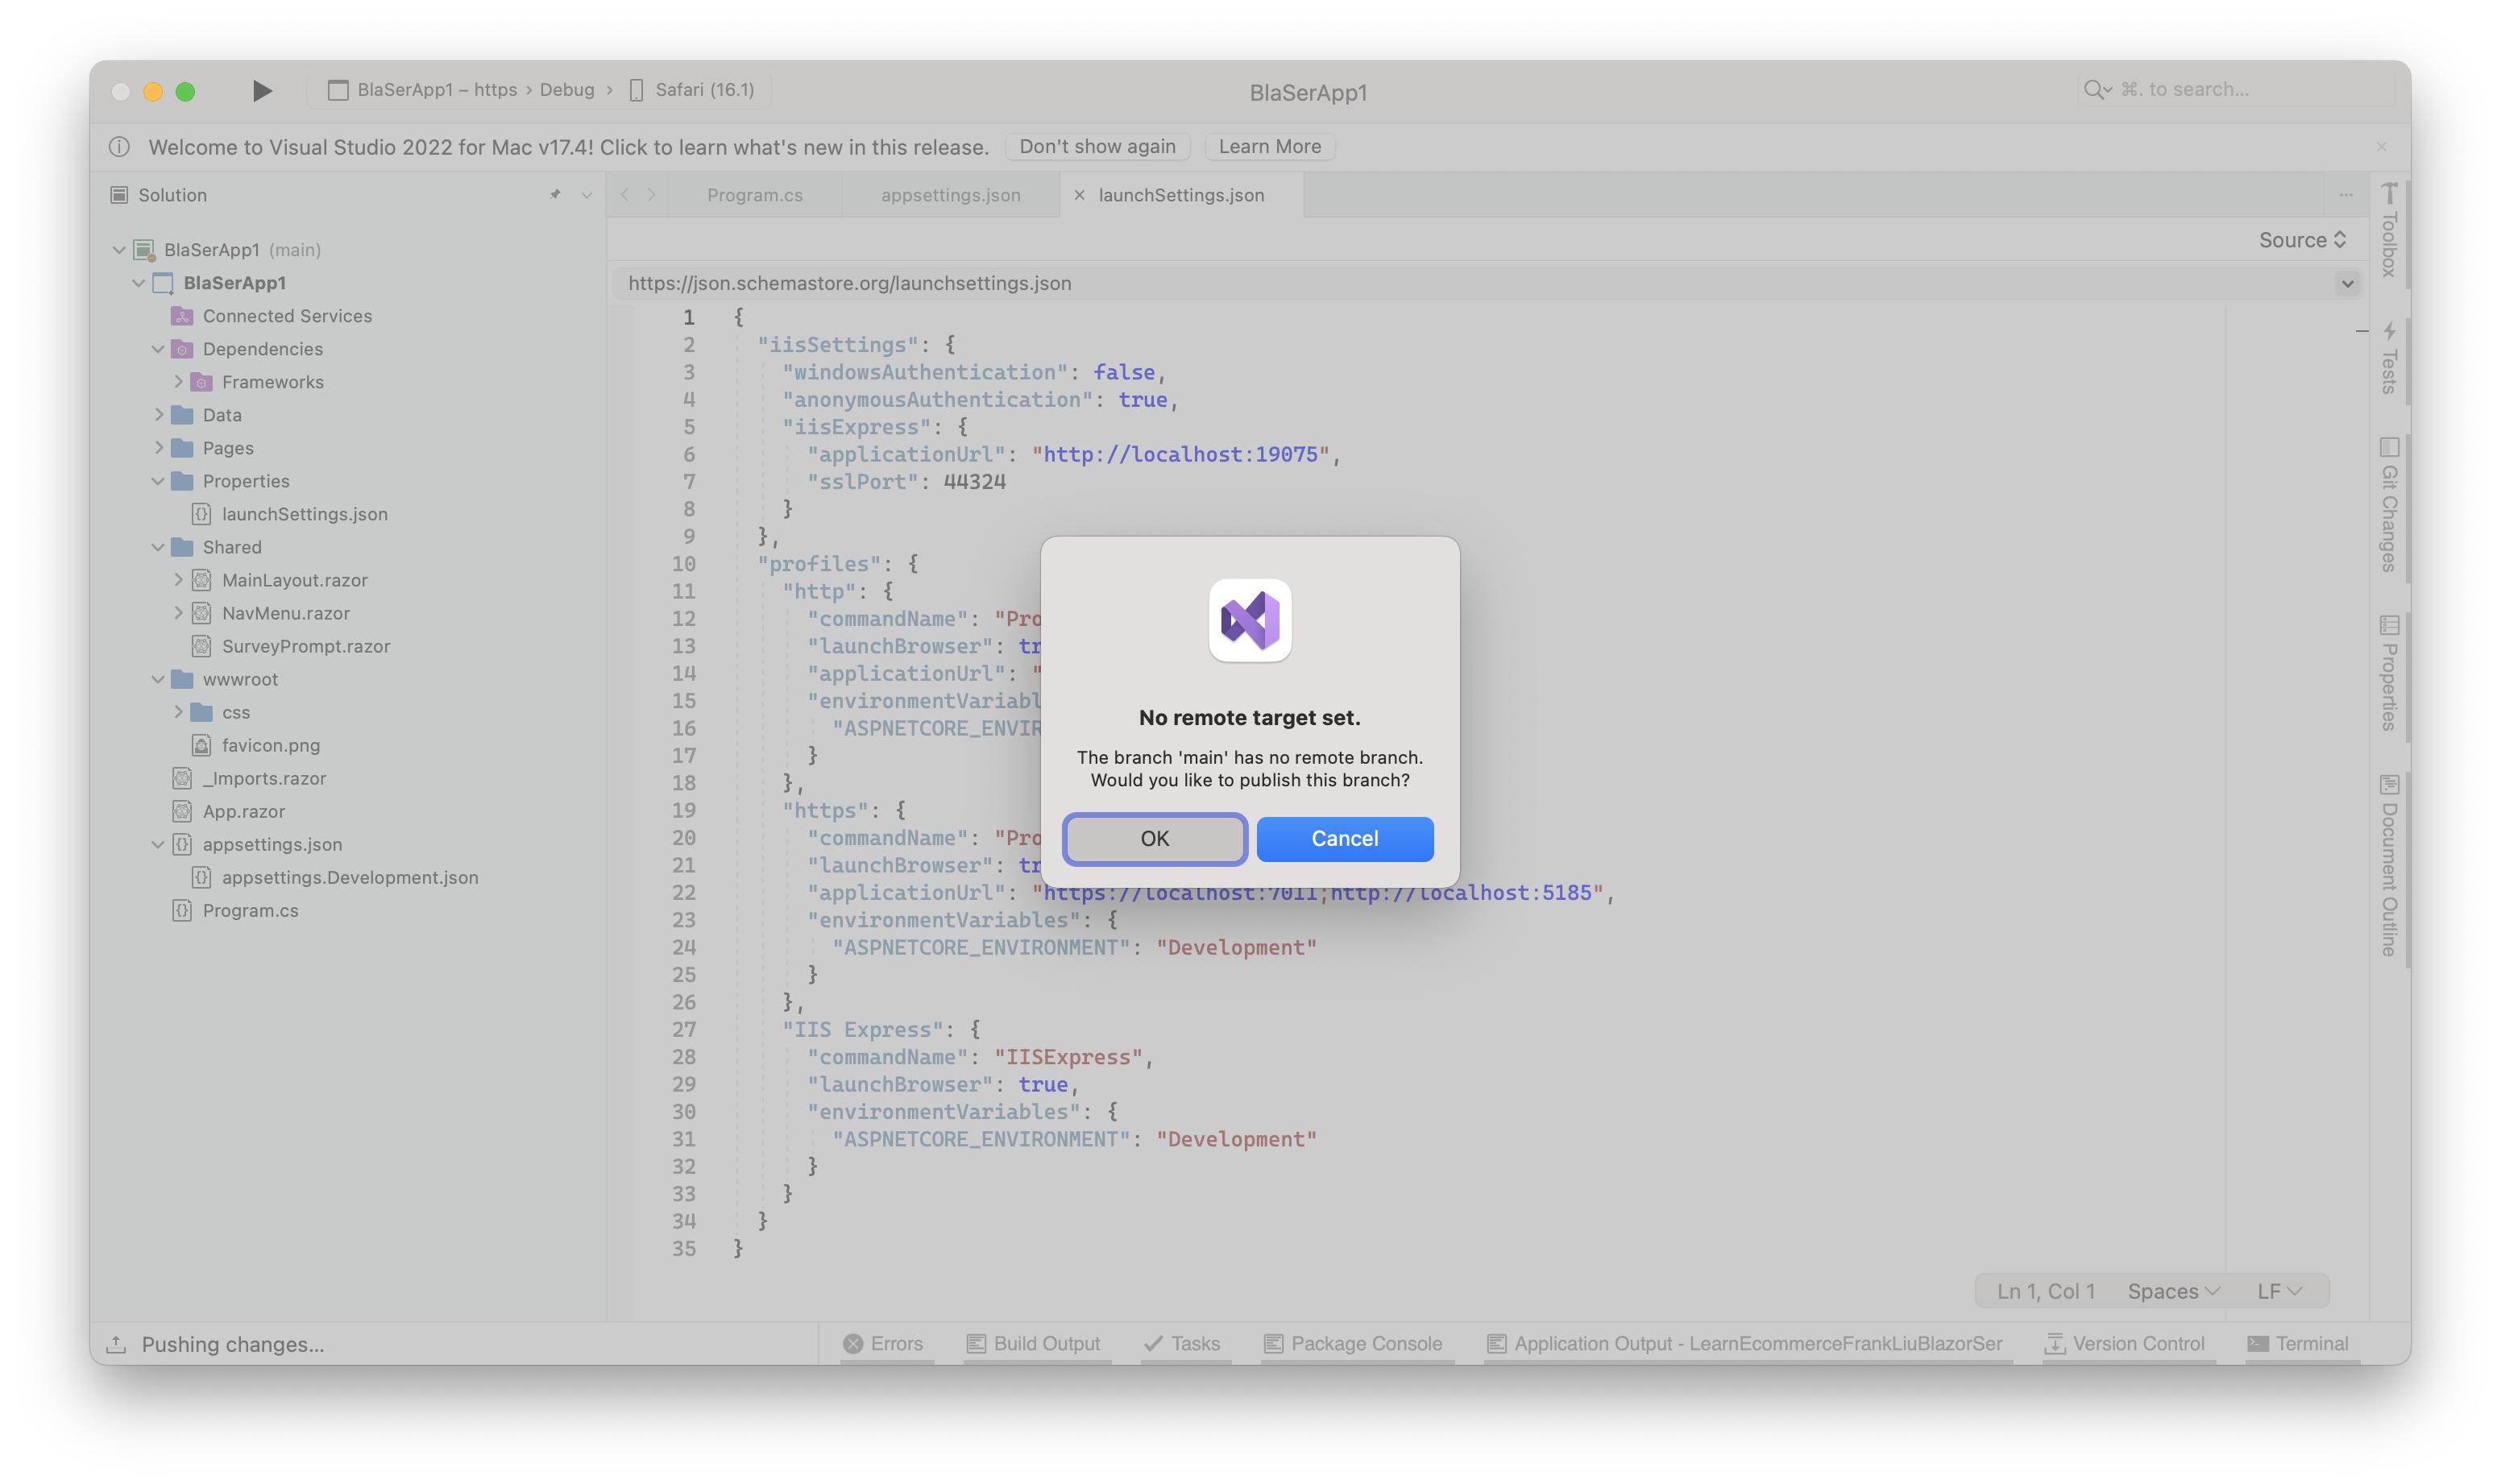Switch to the Program.cs tab

754,194
